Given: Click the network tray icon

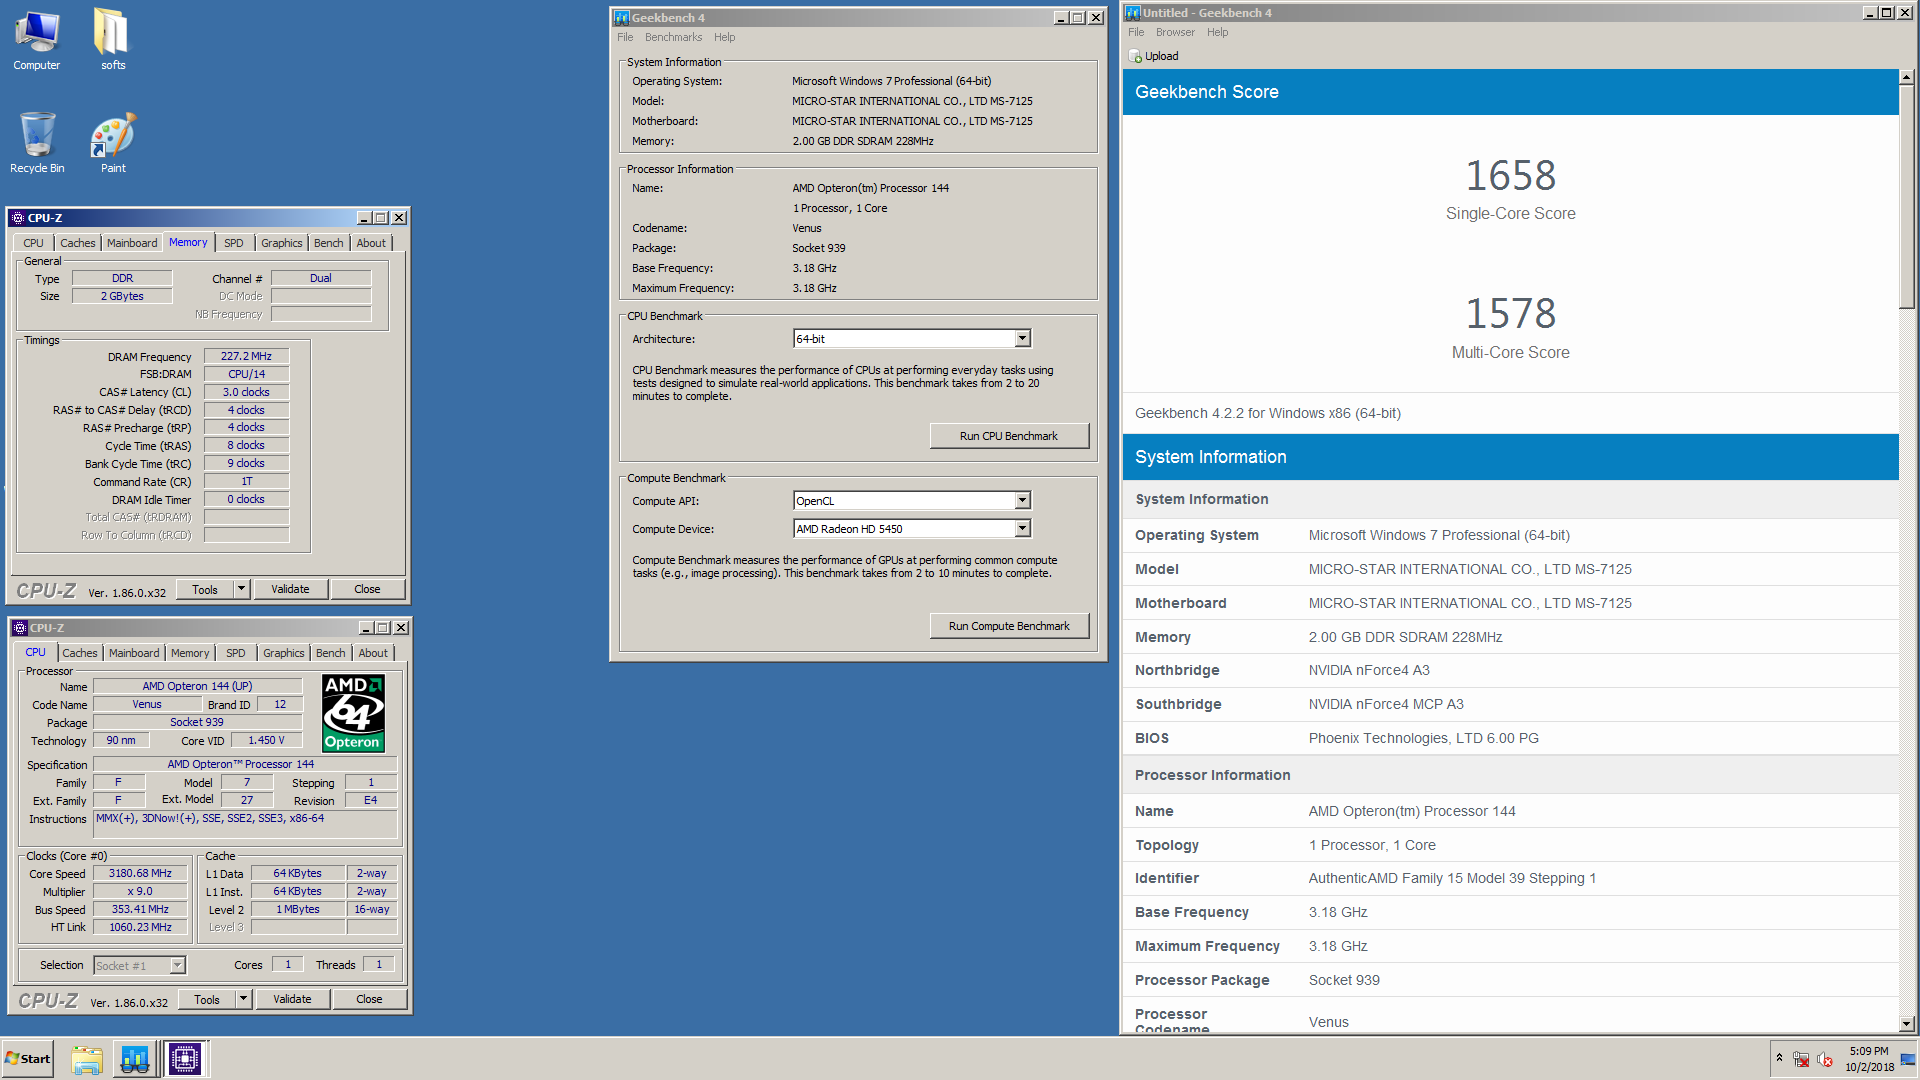Looking at the screenshot, I should click(x=1801, y=1059).
